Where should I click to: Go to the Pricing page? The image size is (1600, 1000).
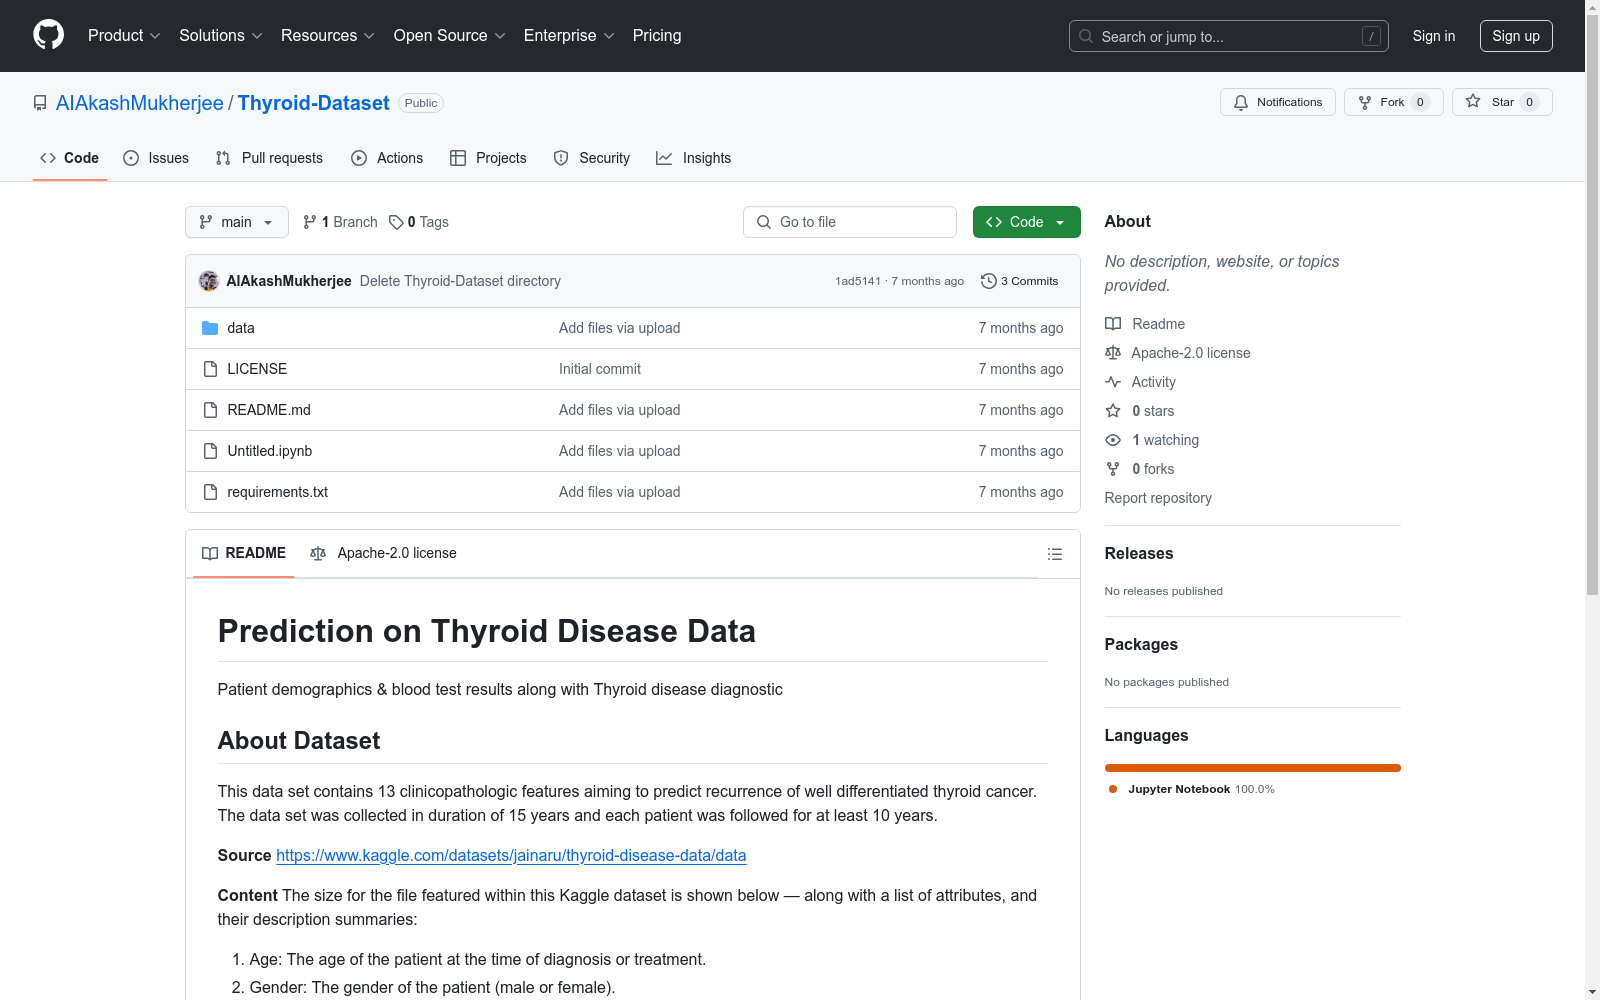pos(657,36)
